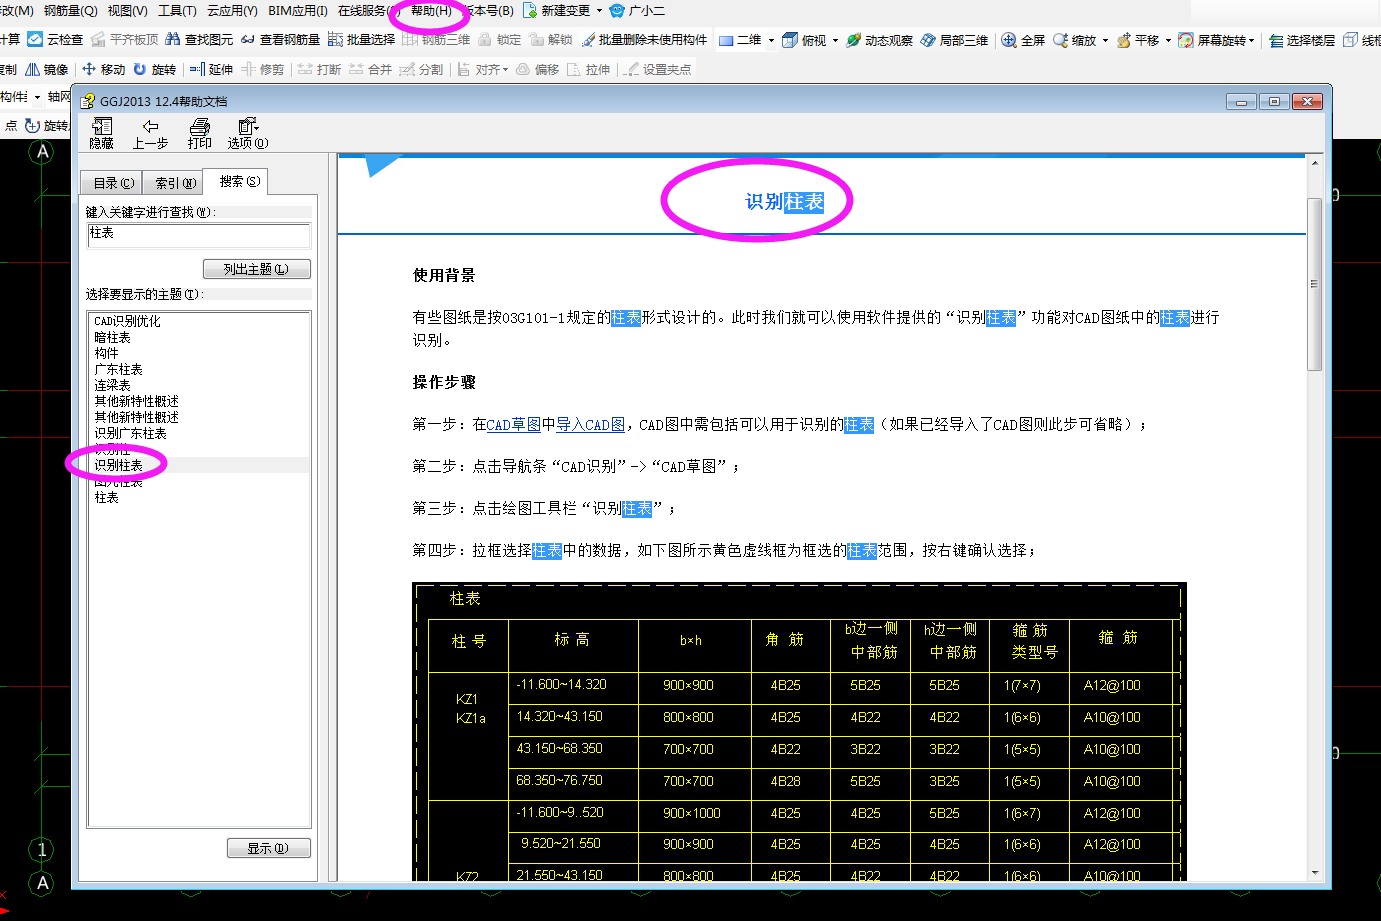Open the Help 帮助(H) menu
The height and width of the screenshot is (921, 1381).
tap(431, 11)
